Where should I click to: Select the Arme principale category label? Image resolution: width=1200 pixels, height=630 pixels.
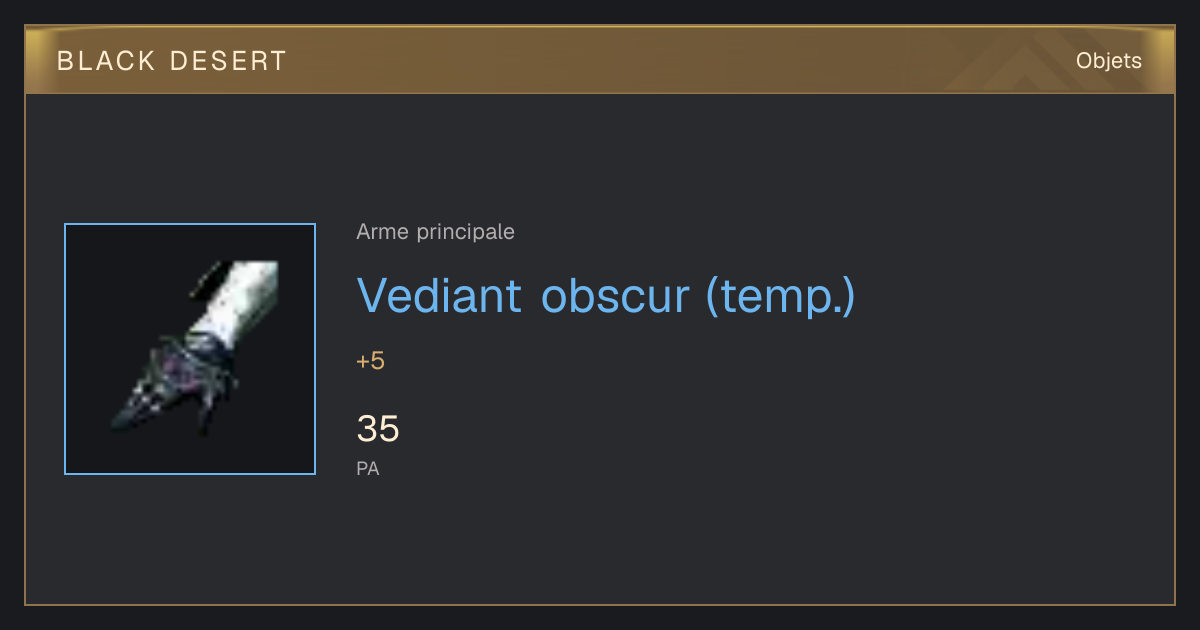click(436, 232)
